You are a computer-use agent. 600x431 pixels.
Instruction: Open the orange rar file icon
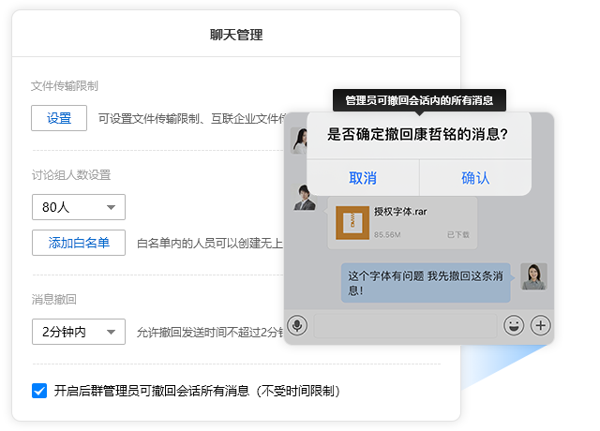click(353, 223)
